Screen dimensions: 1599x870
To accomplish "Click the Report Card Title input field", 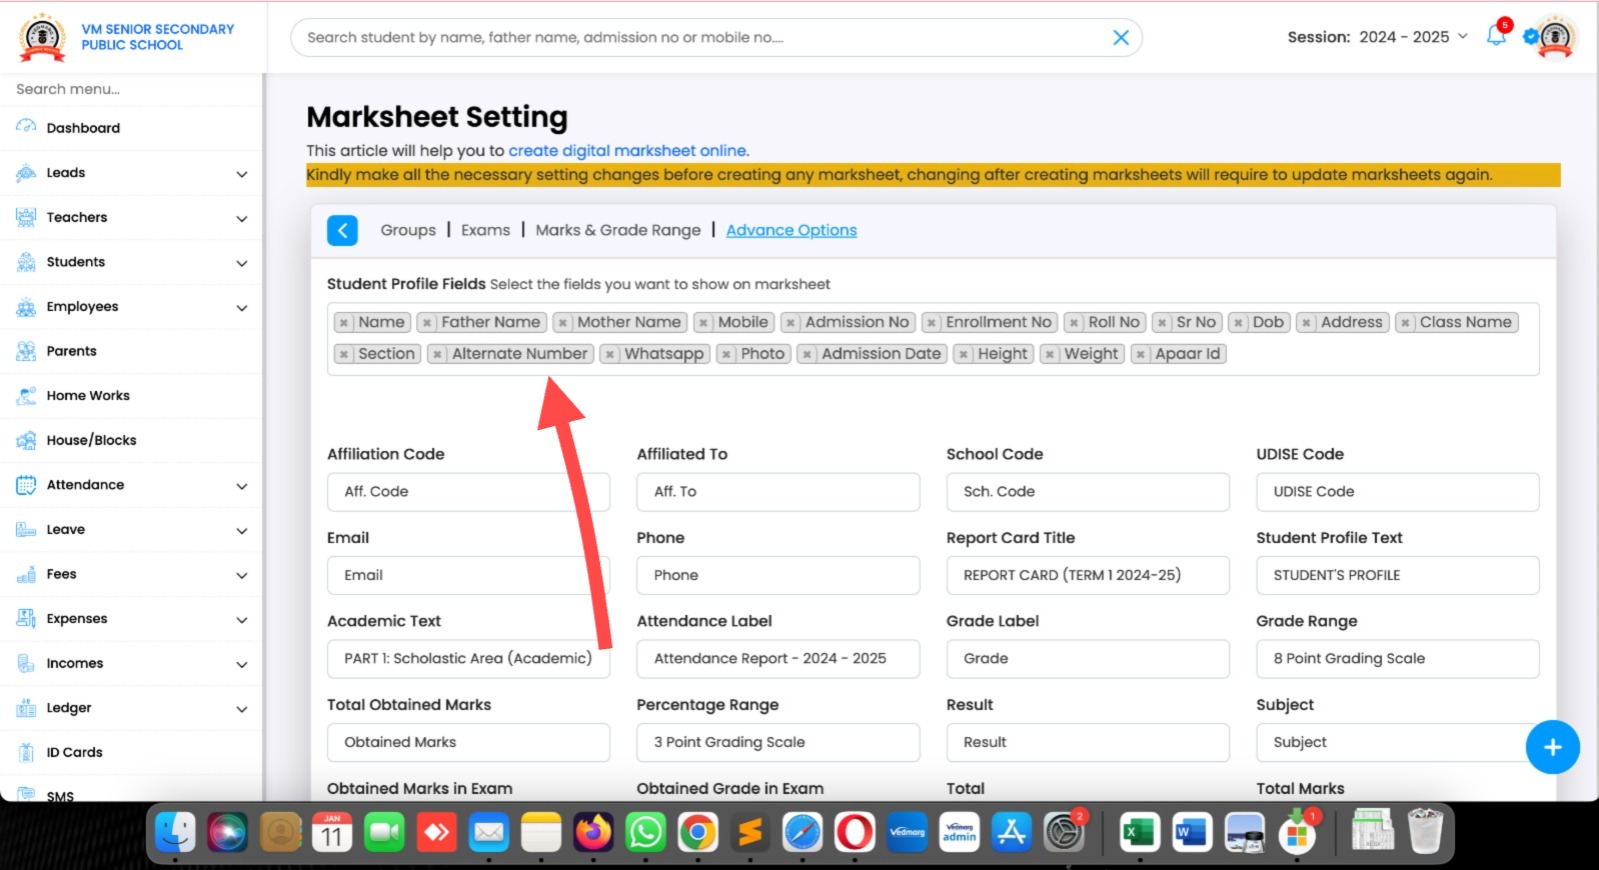I will [x=1087, y=575].
